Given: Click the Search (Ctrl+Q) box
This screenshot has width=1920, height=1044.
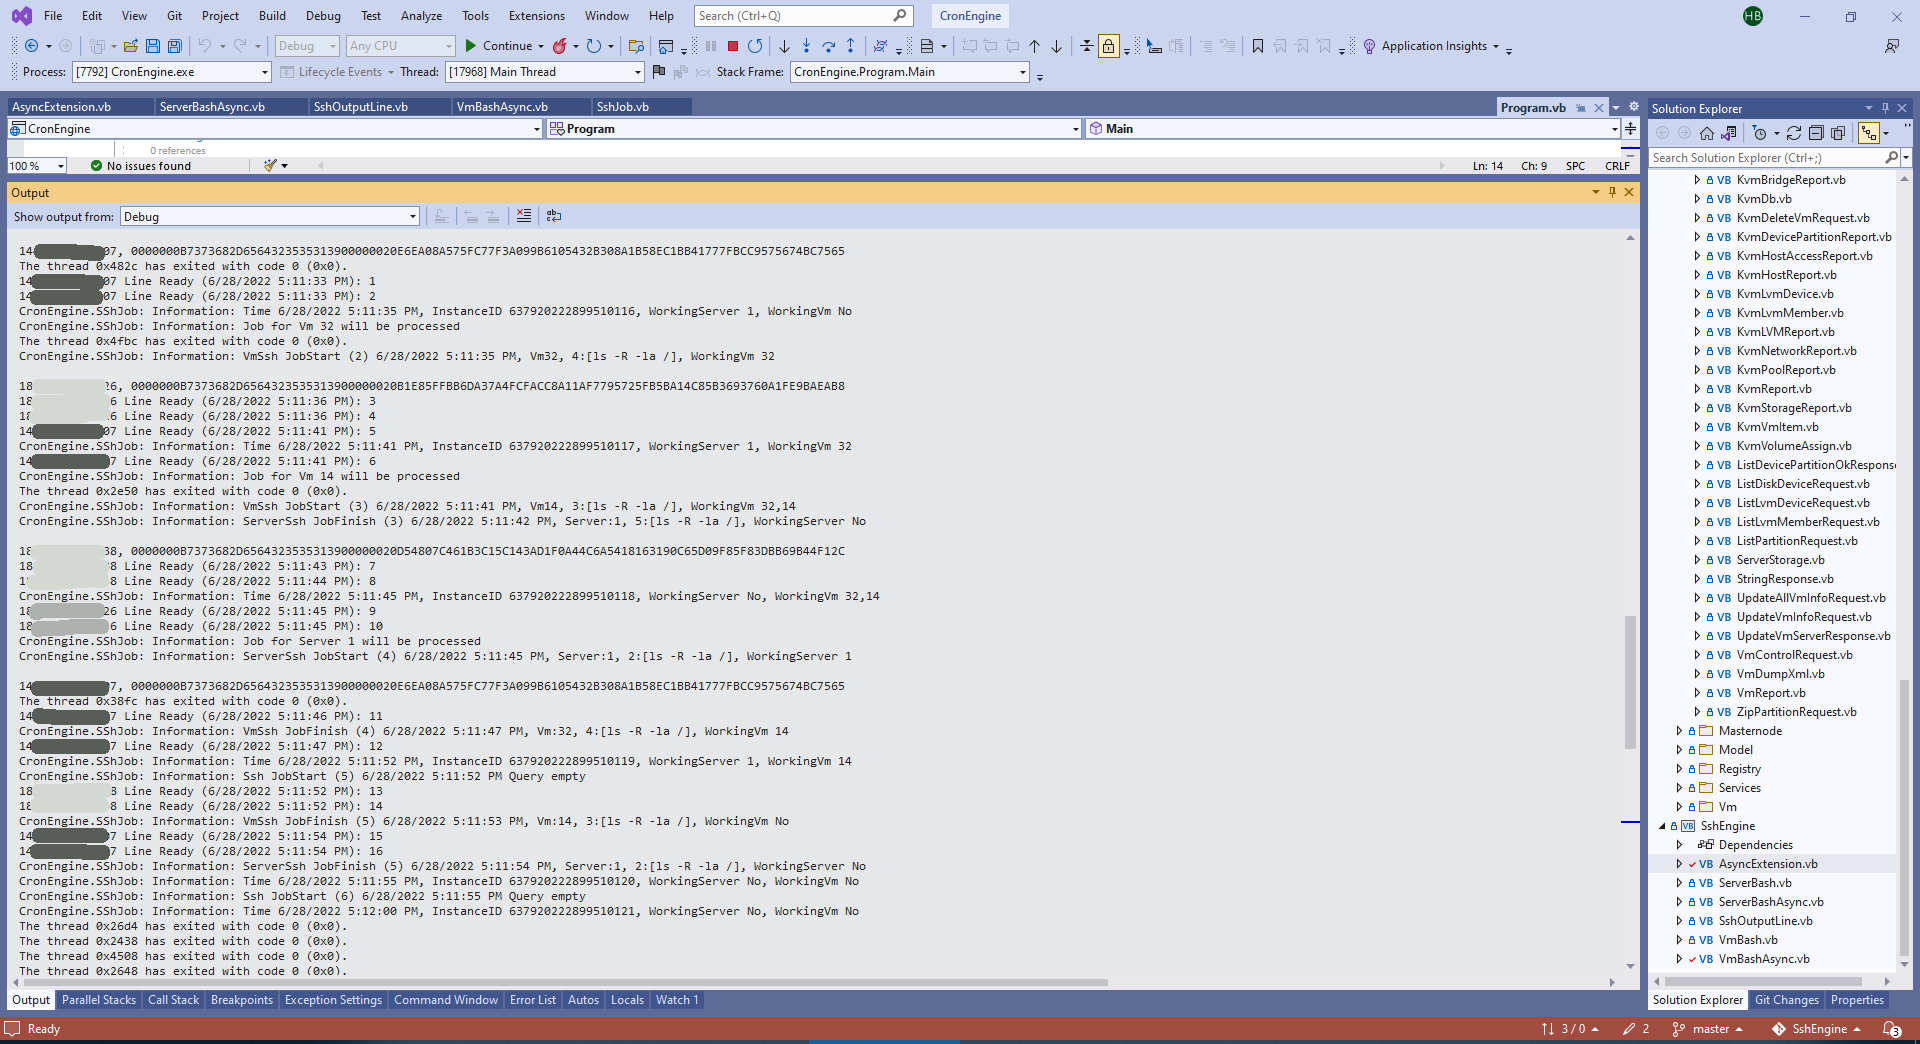Looking at the screenshot, I should tap(802, 16).
